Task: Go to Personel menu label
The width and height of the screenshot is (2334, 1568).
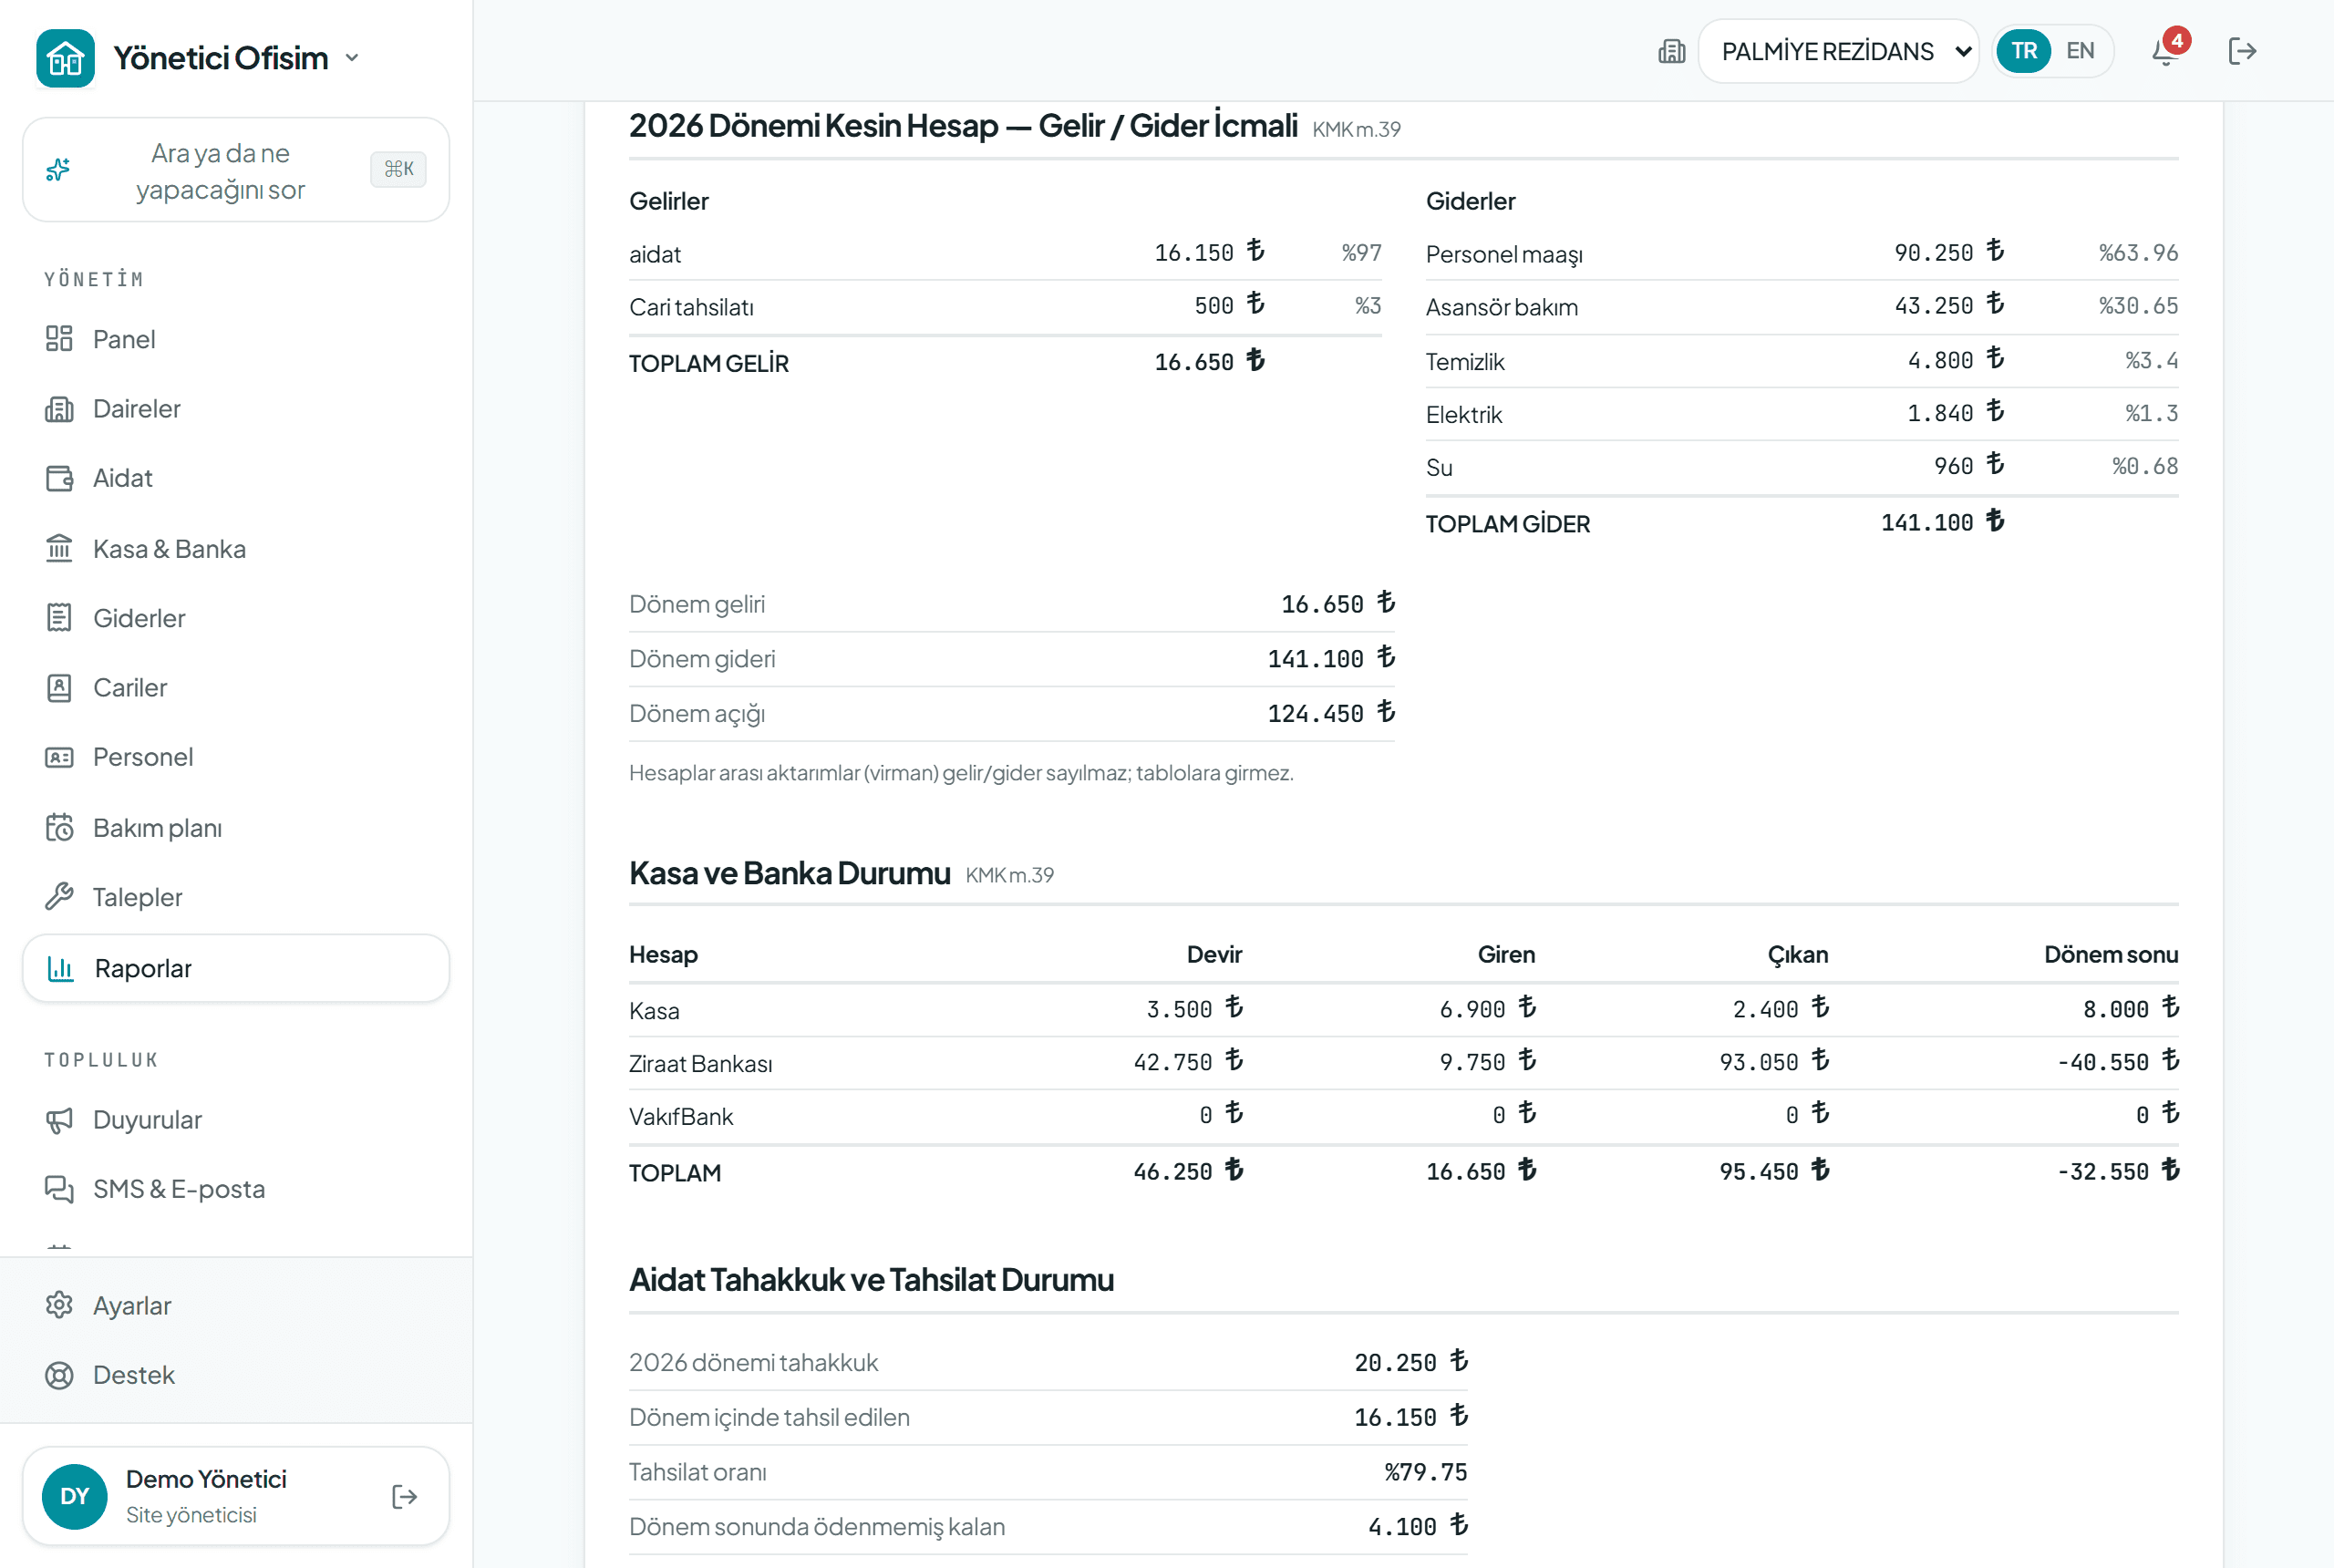Action: coord(143,757)
